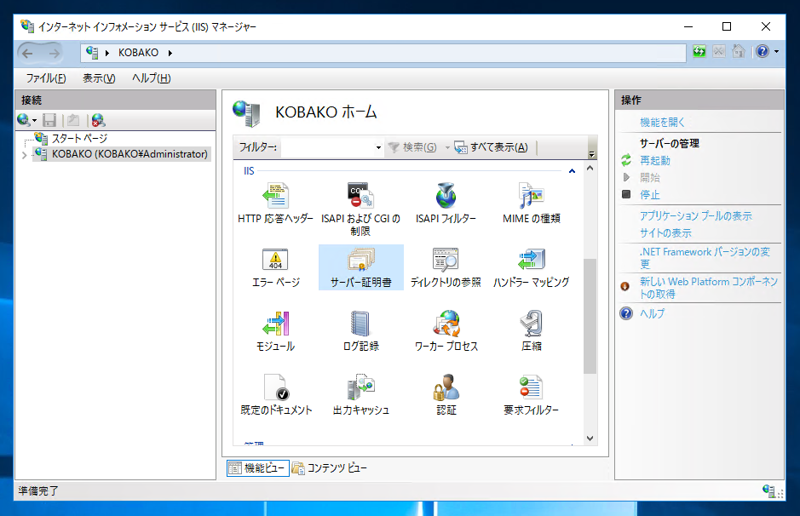
Task: Click the status bar network icon
Action: 769,490
